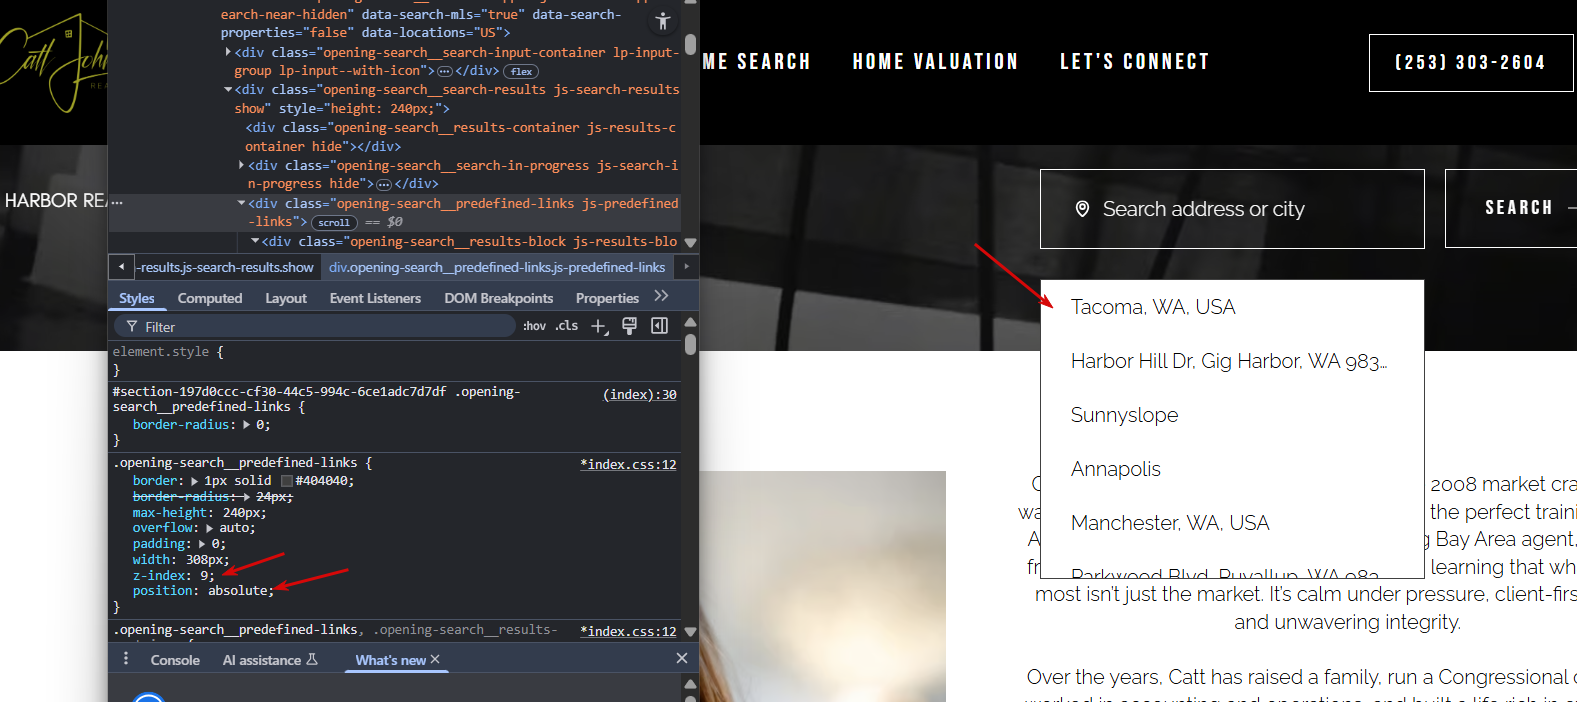Expand border-radius 0 shorthand triangle

pyautogui.click(x=246, y=425)
